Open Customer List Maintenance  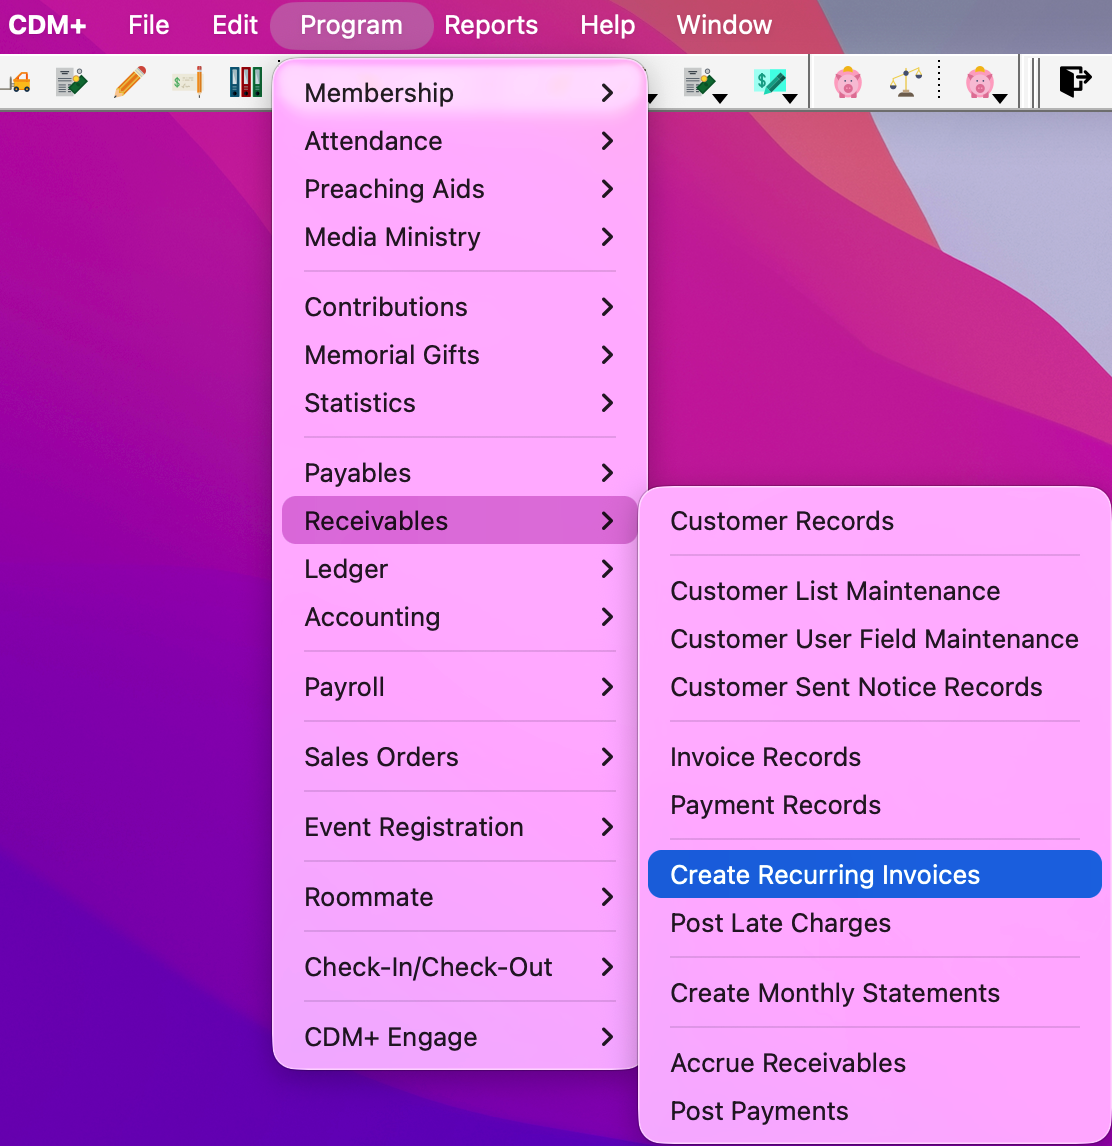[x=874, y=591]
